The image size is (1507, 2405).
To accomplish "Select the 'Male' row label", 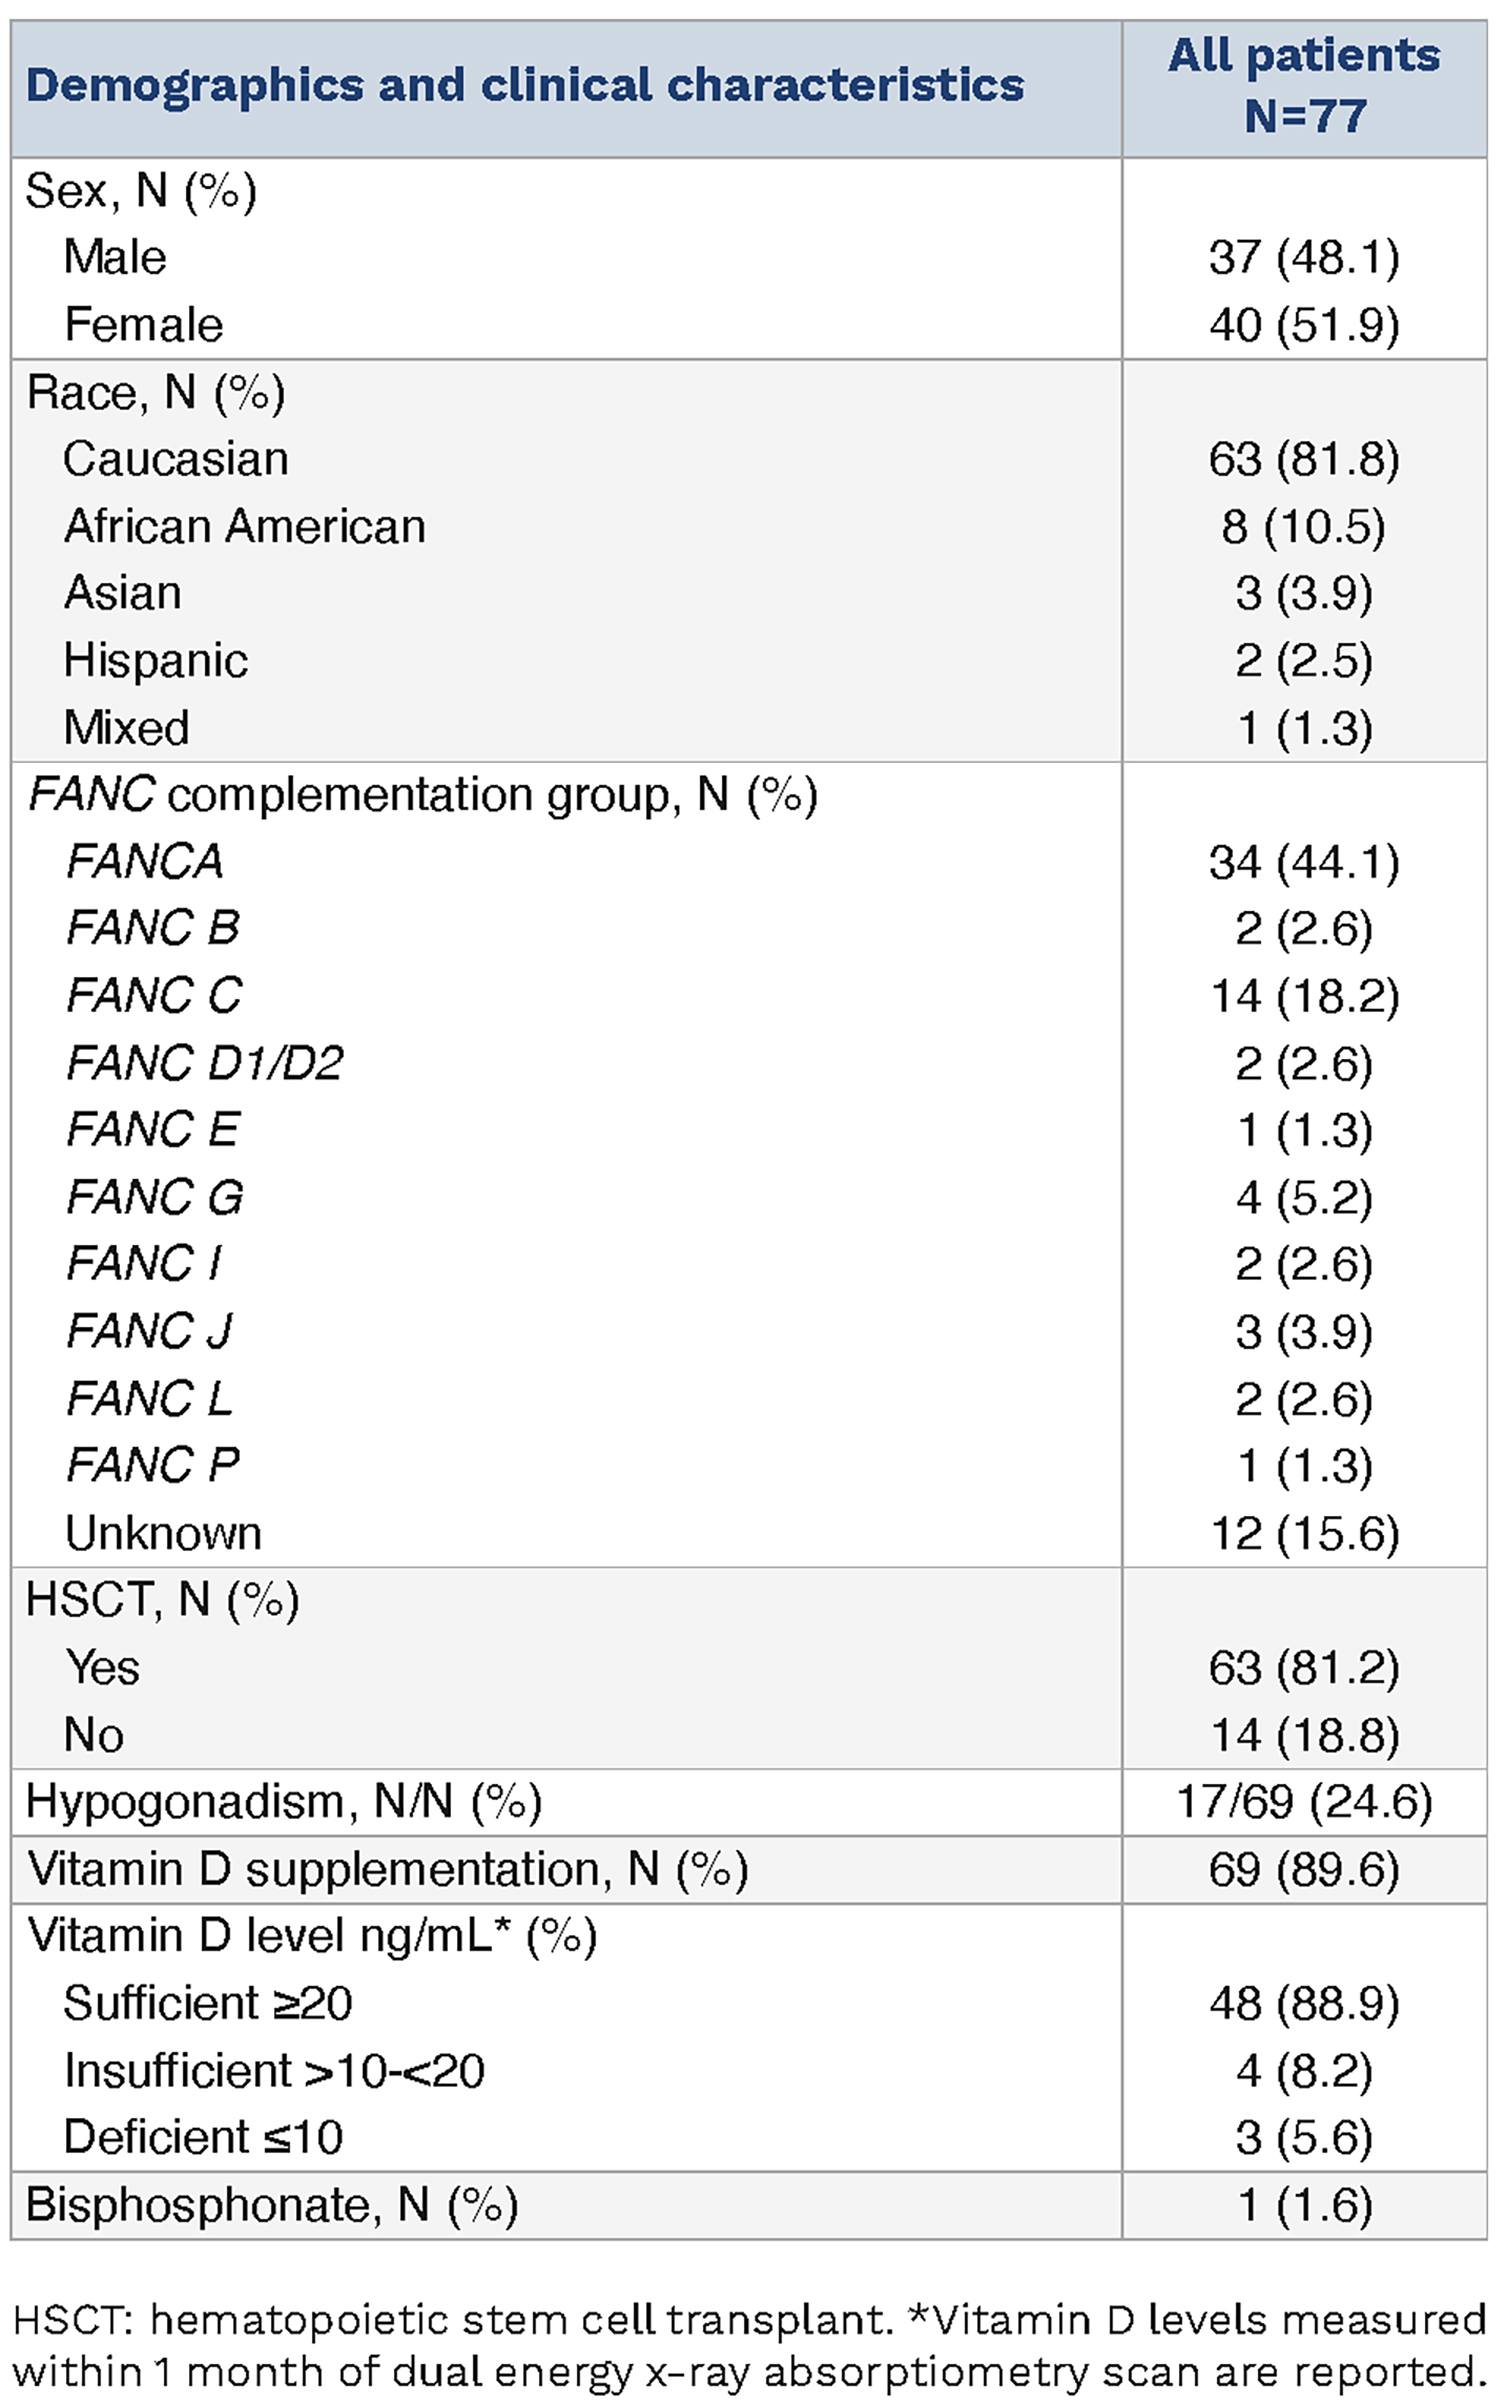I will (x=115, y=257).
